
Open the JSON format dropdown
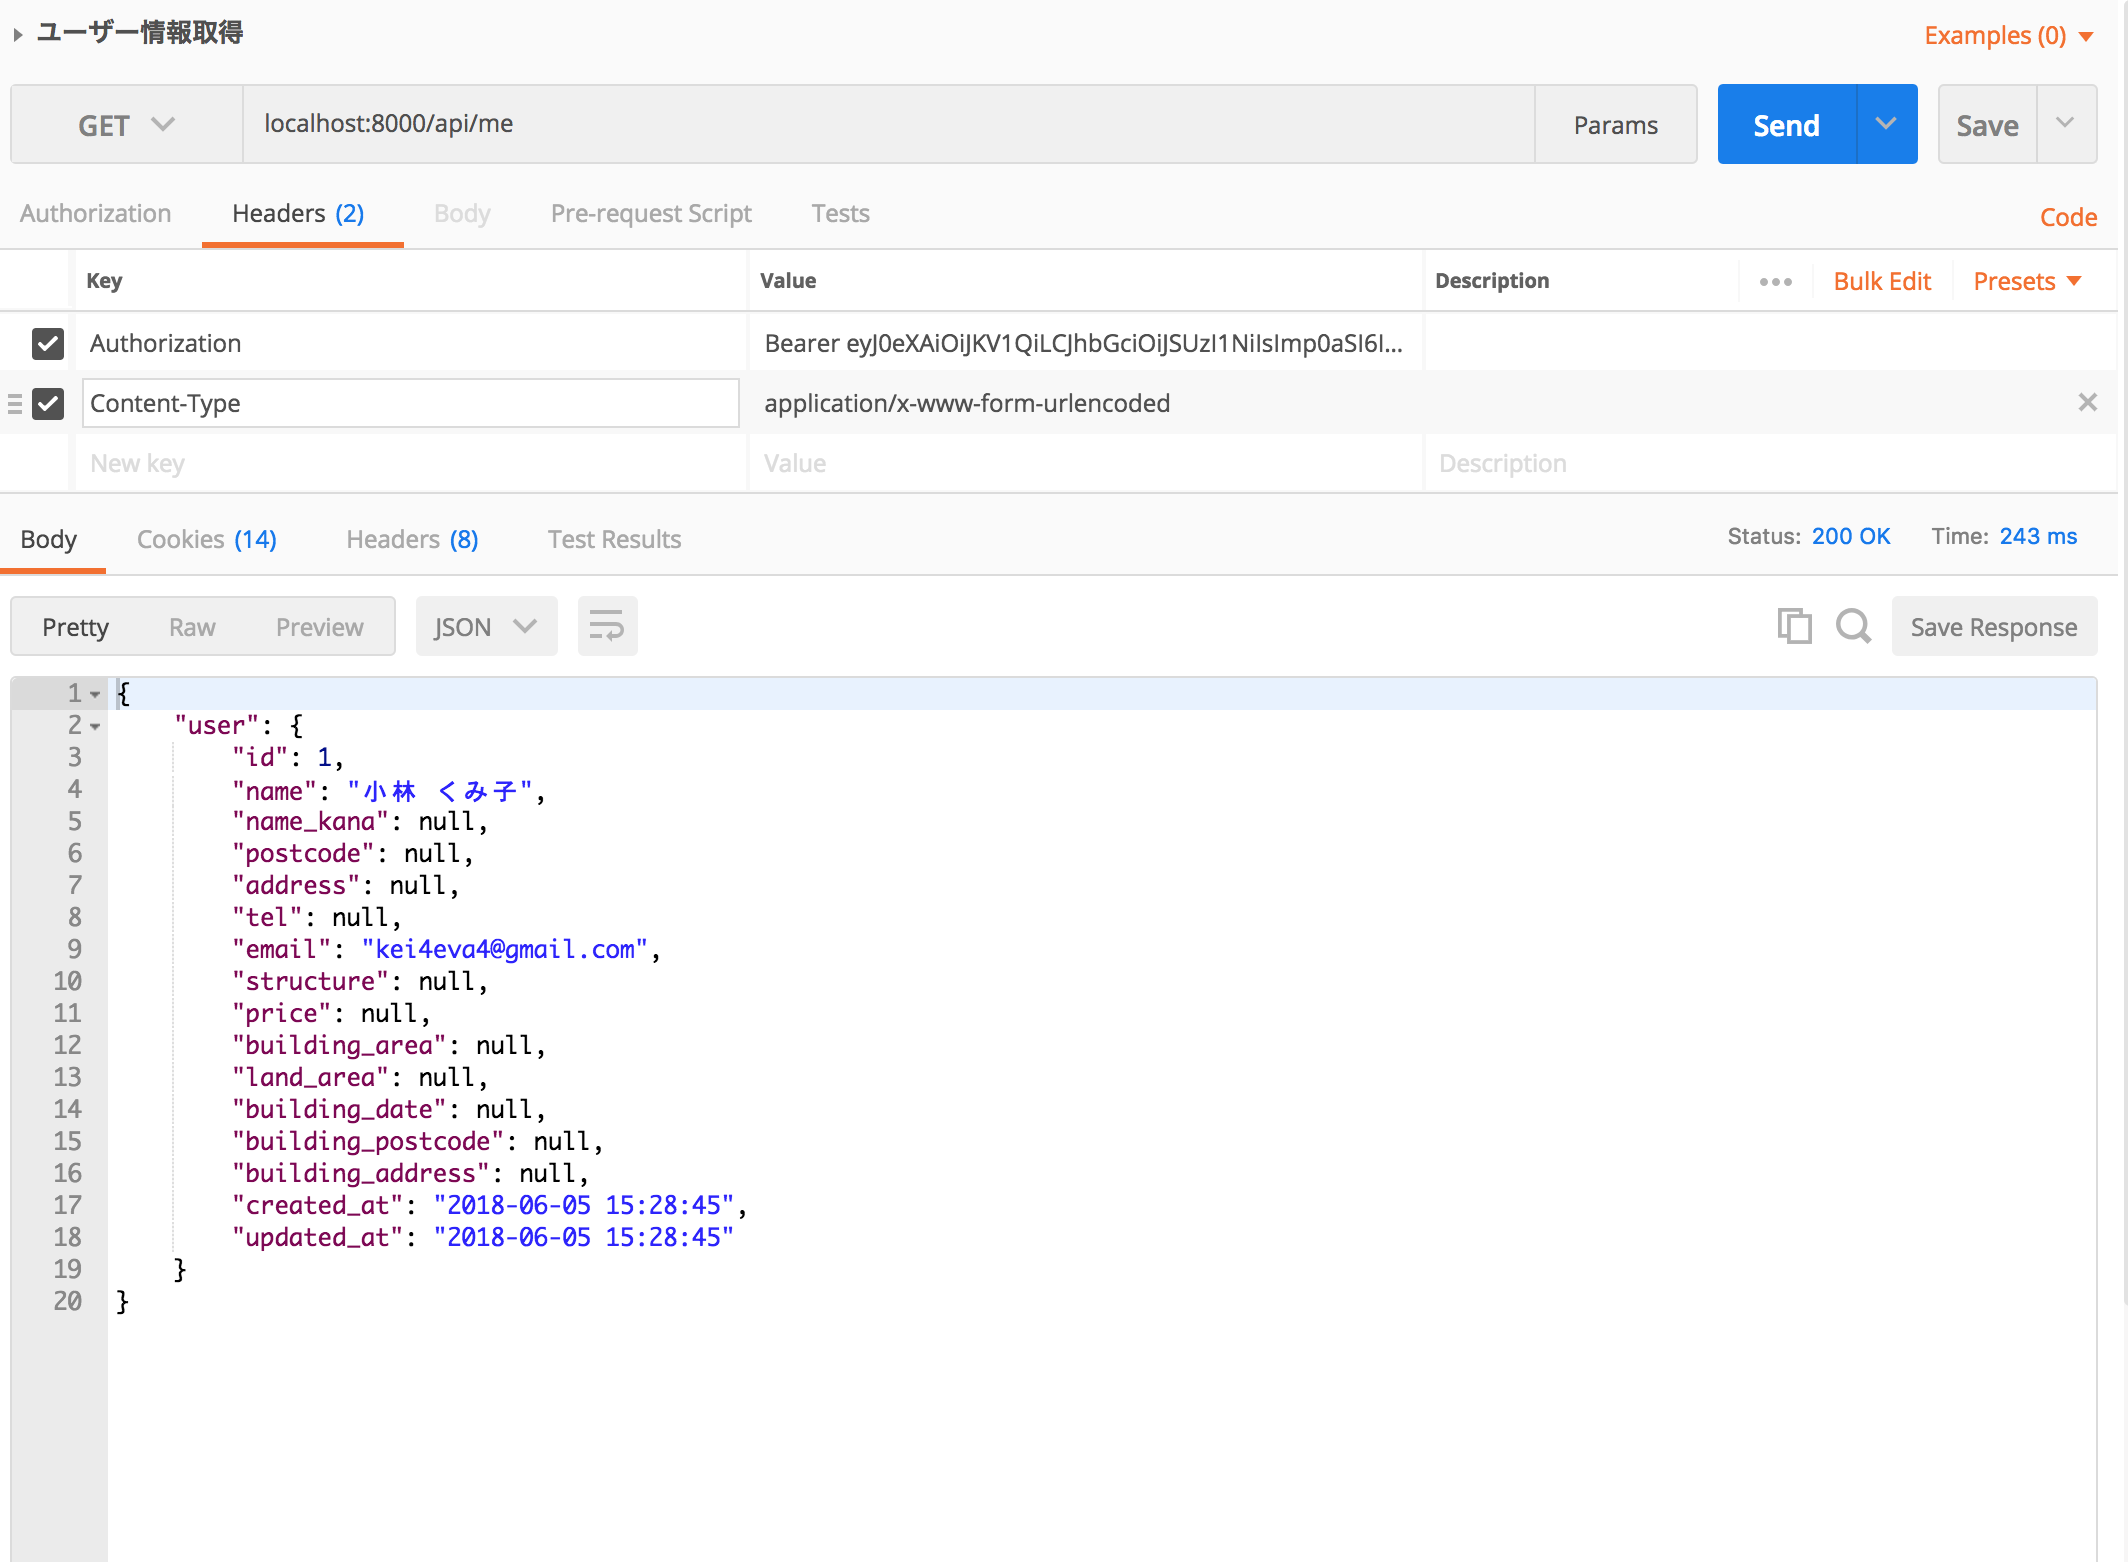click(x=486, y=626)
